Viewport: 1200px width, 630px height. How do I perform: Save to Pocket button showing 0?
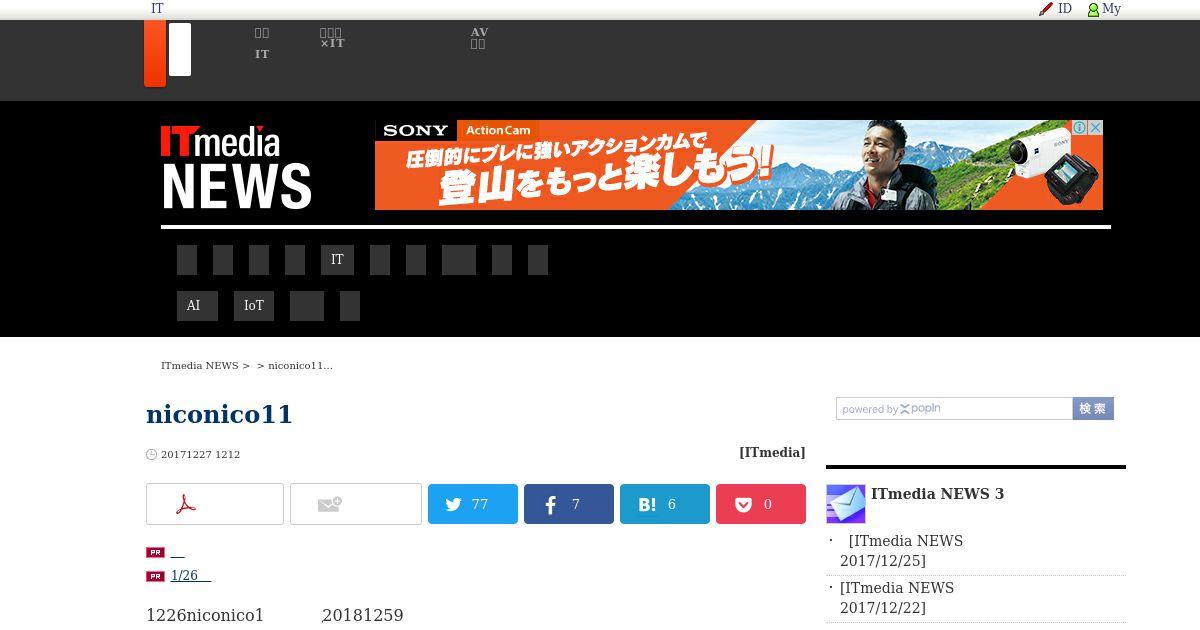click(x=761, y=504)
